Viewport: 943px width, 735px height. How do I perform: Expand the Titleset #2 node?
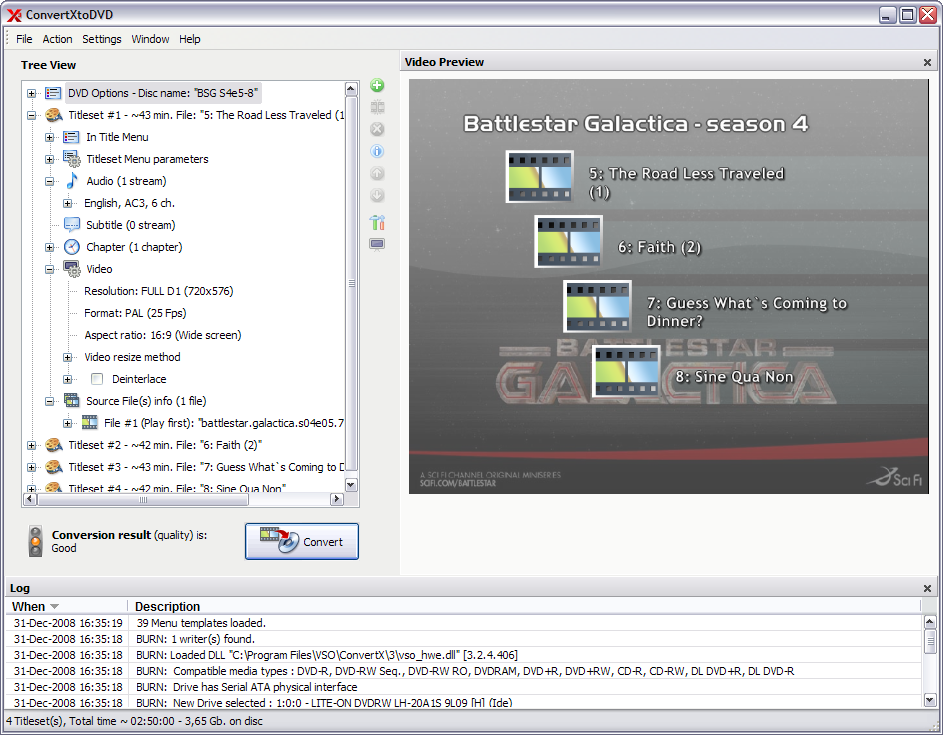[31, 445]
